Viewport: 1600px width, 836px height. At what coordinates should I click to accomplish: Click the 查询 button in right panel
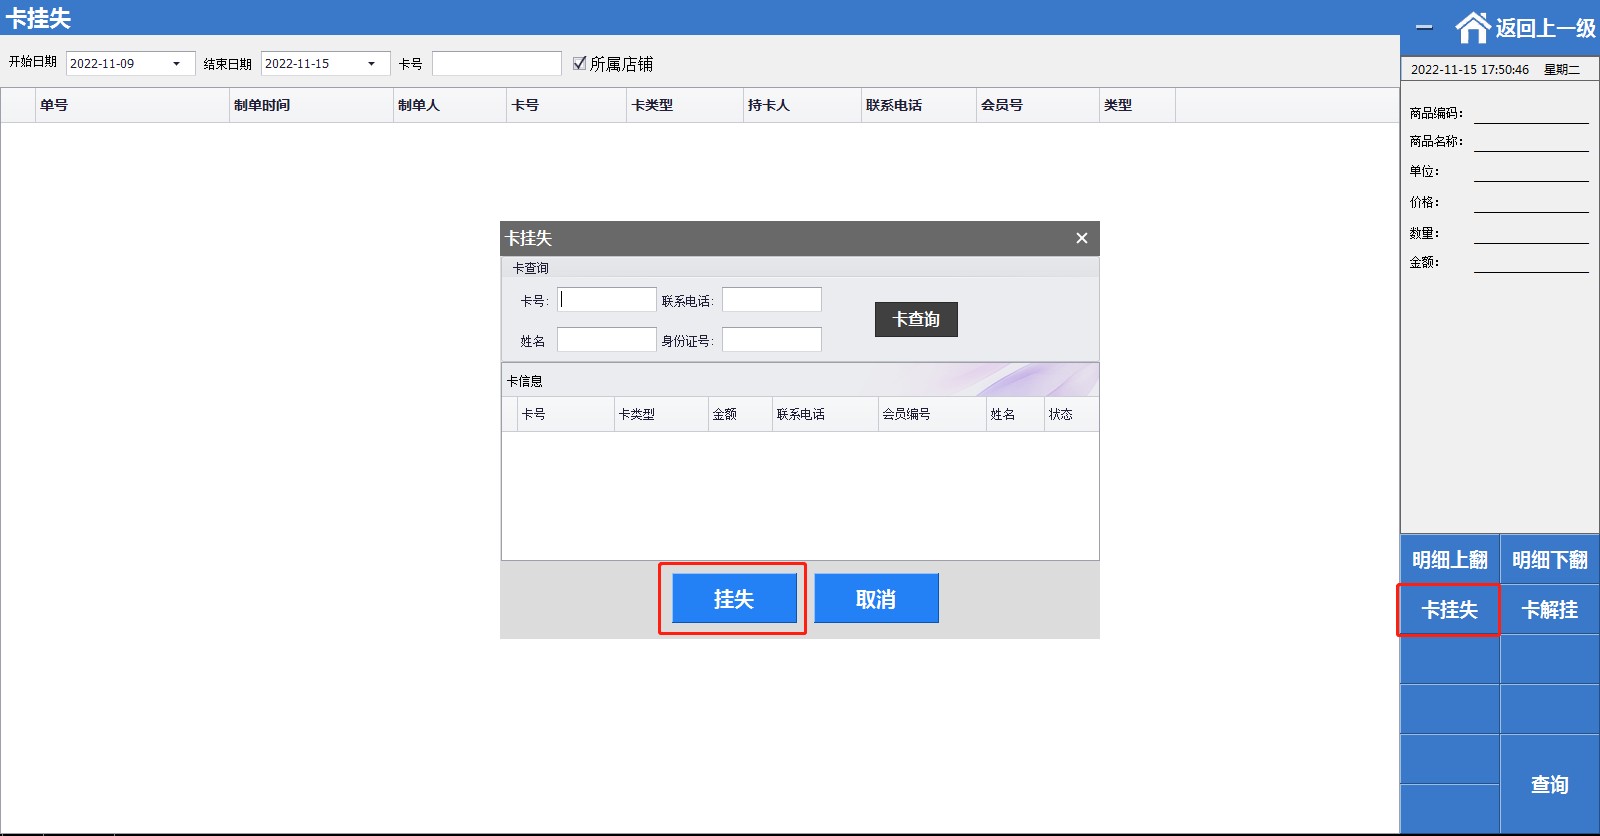pyautogui.click(x=1550, y=784)
